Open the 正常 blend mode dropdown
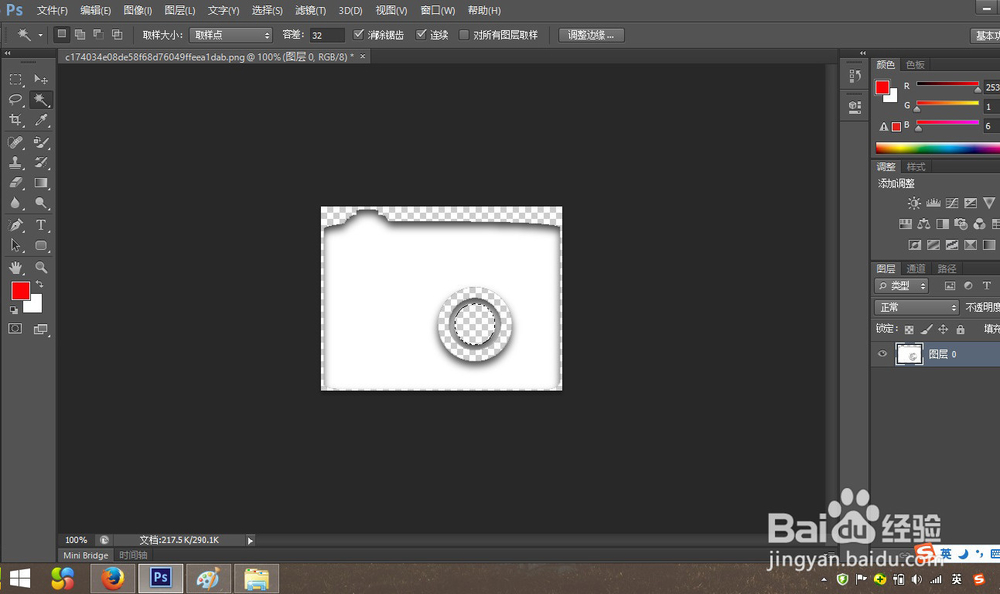Image resolution: width=1000 pixels, height=594 pixels. 916,308
